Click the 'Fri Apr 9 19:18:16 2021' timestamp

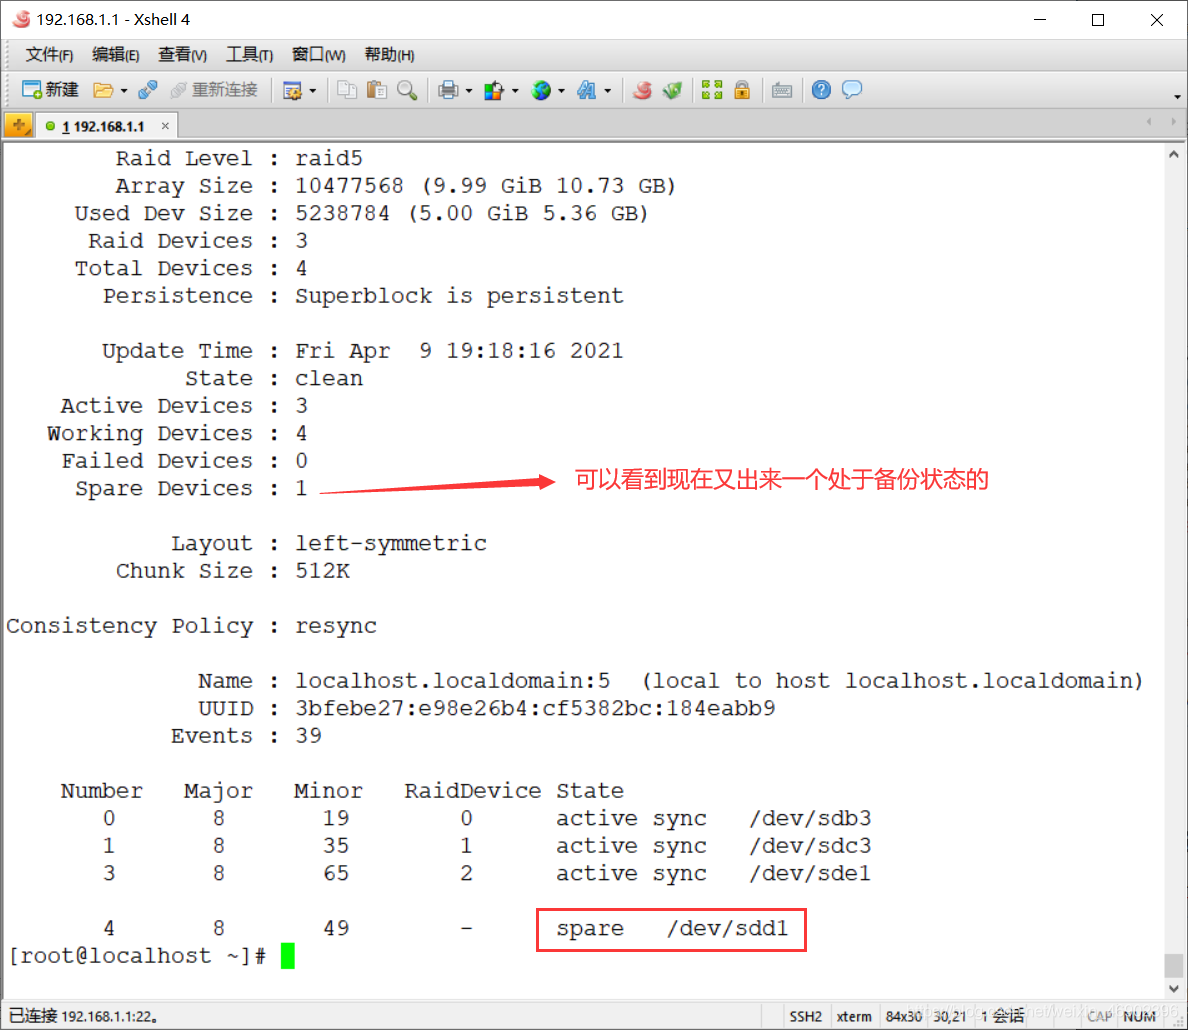click(459, 351)
